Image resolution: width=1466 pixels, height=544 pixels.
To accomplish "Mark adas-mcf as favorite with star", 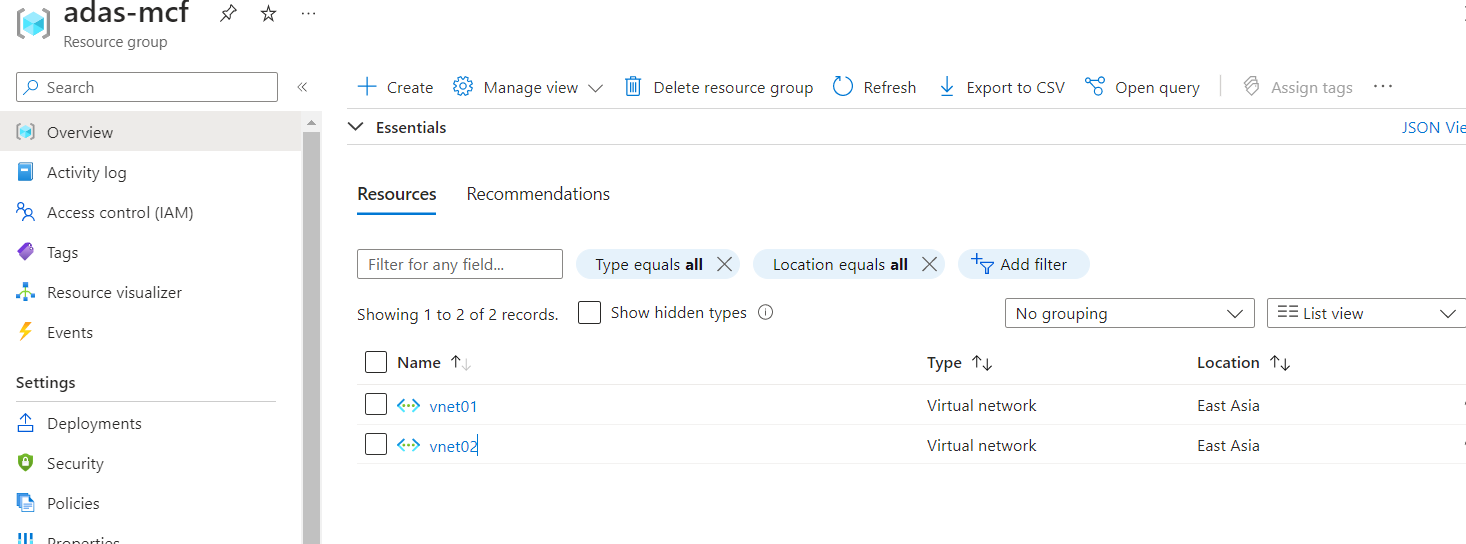I will [268, 14].
